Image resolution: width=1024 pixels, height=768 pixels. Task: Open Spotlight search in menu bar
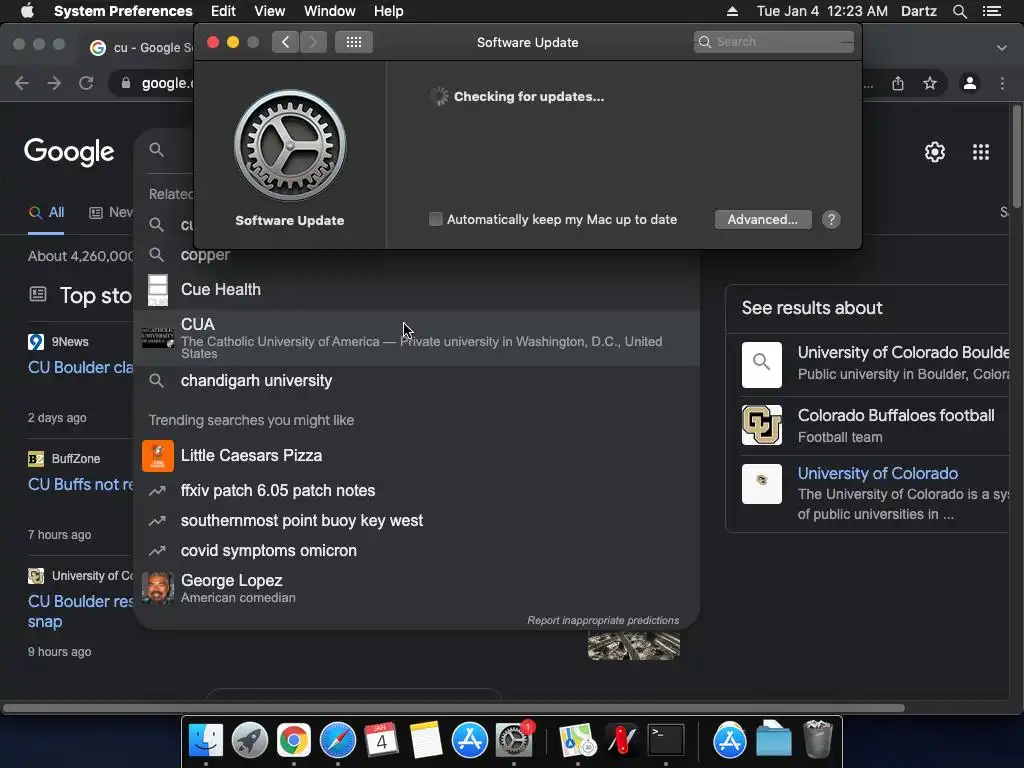coord(959,11)
